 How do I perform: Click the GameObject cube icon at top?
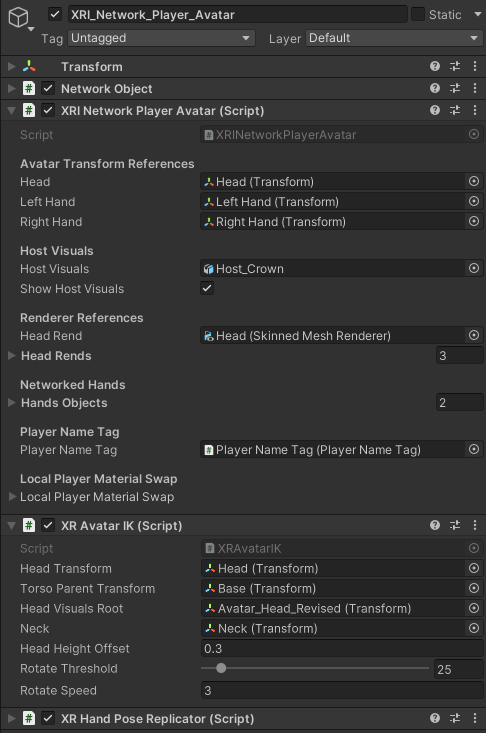[19, 18]
